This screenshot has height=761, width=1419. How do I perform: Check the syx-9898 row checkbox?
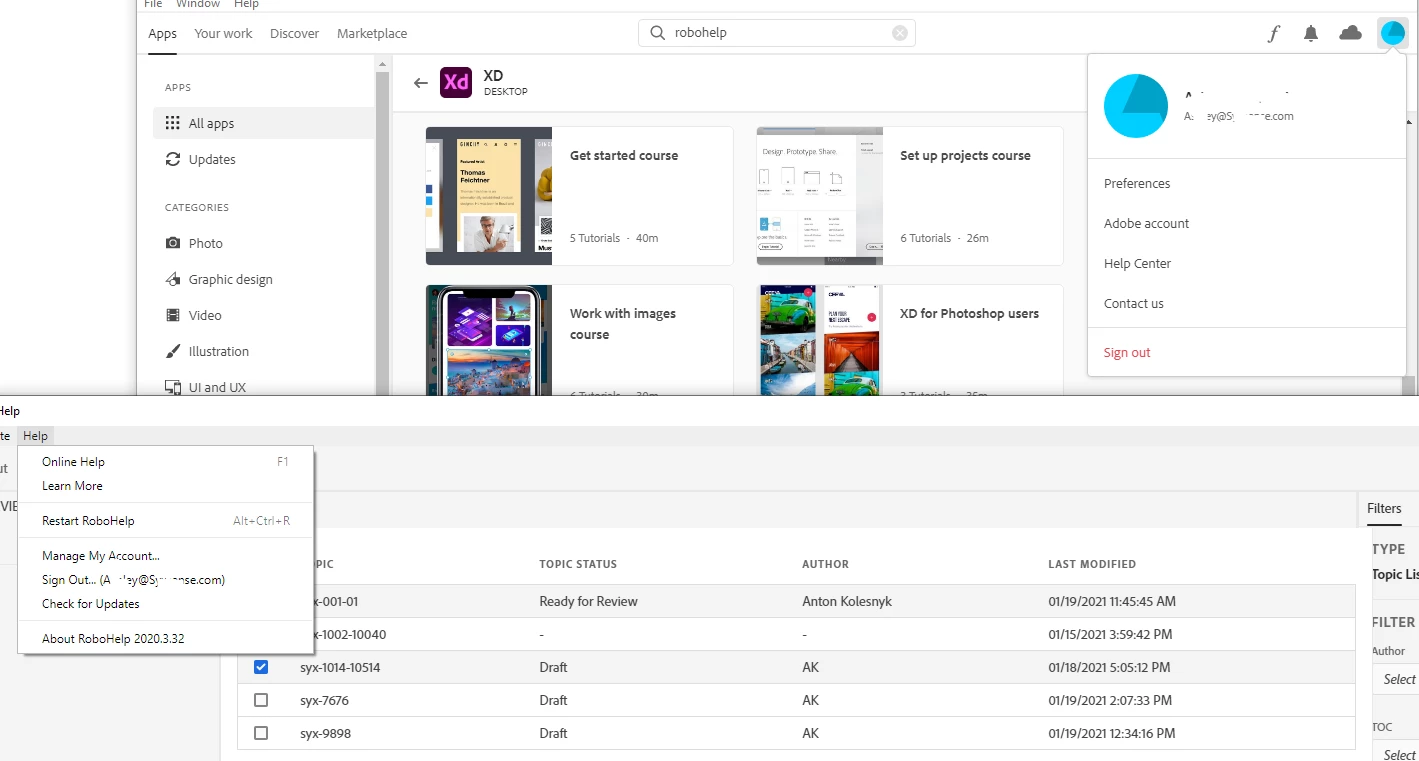[x=261, y=733]
